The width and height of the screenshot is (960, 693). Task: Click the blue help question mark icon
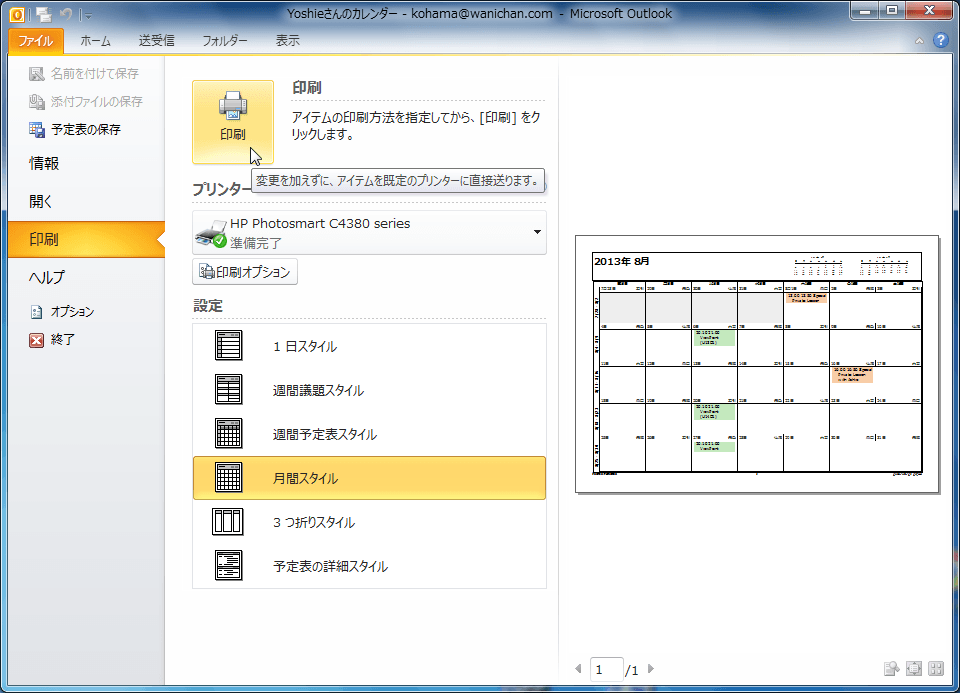point(941,40)
